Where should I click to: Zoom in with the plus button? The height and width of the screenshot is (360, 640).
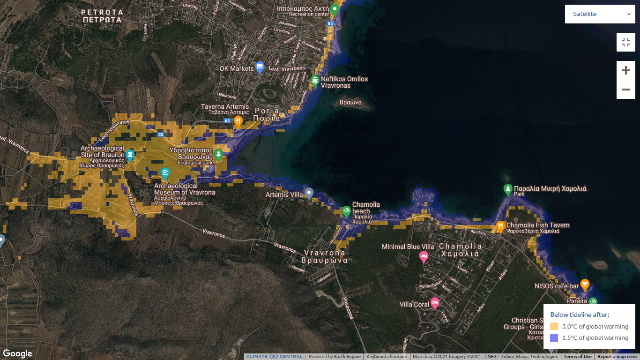[625, 71]
